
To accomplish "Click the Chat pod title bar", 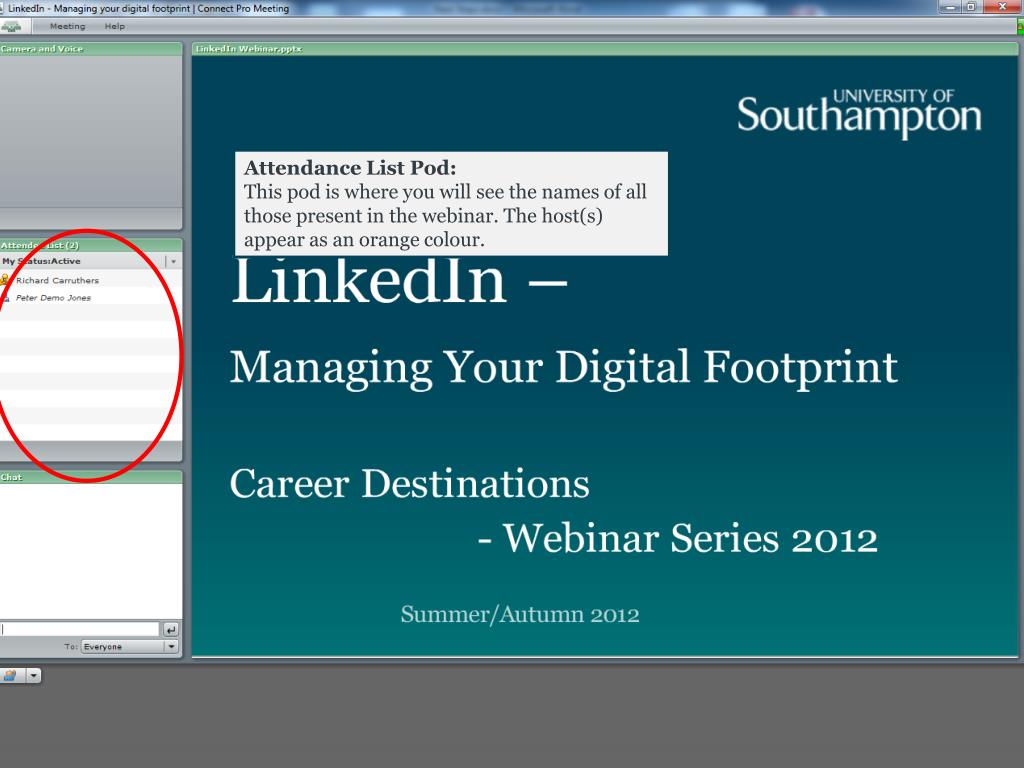I will (x=91, y=477).
